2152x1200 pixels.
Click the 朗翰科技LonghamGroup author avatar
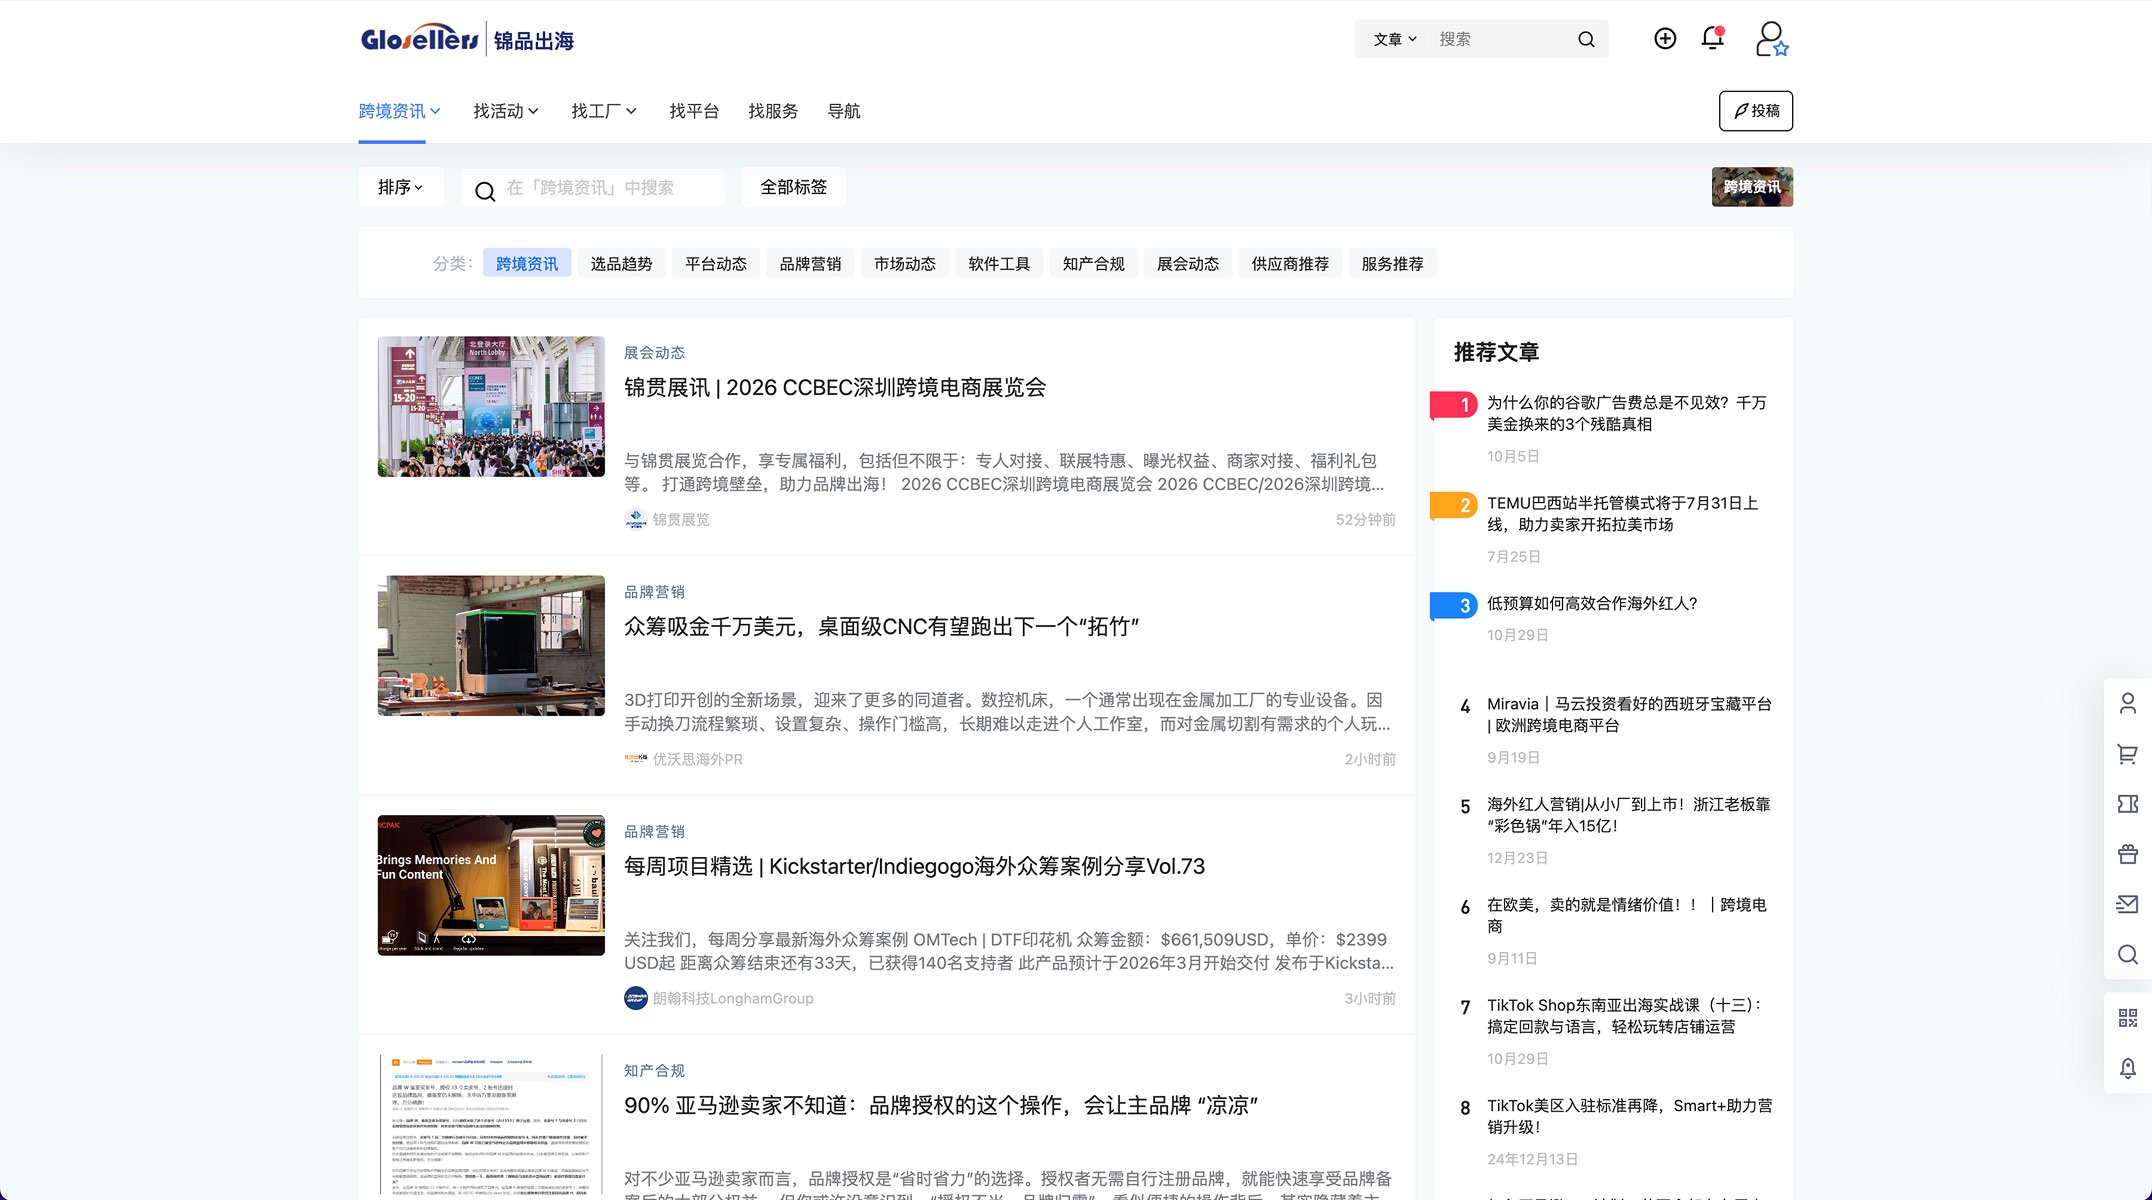(x=636, y=998)
